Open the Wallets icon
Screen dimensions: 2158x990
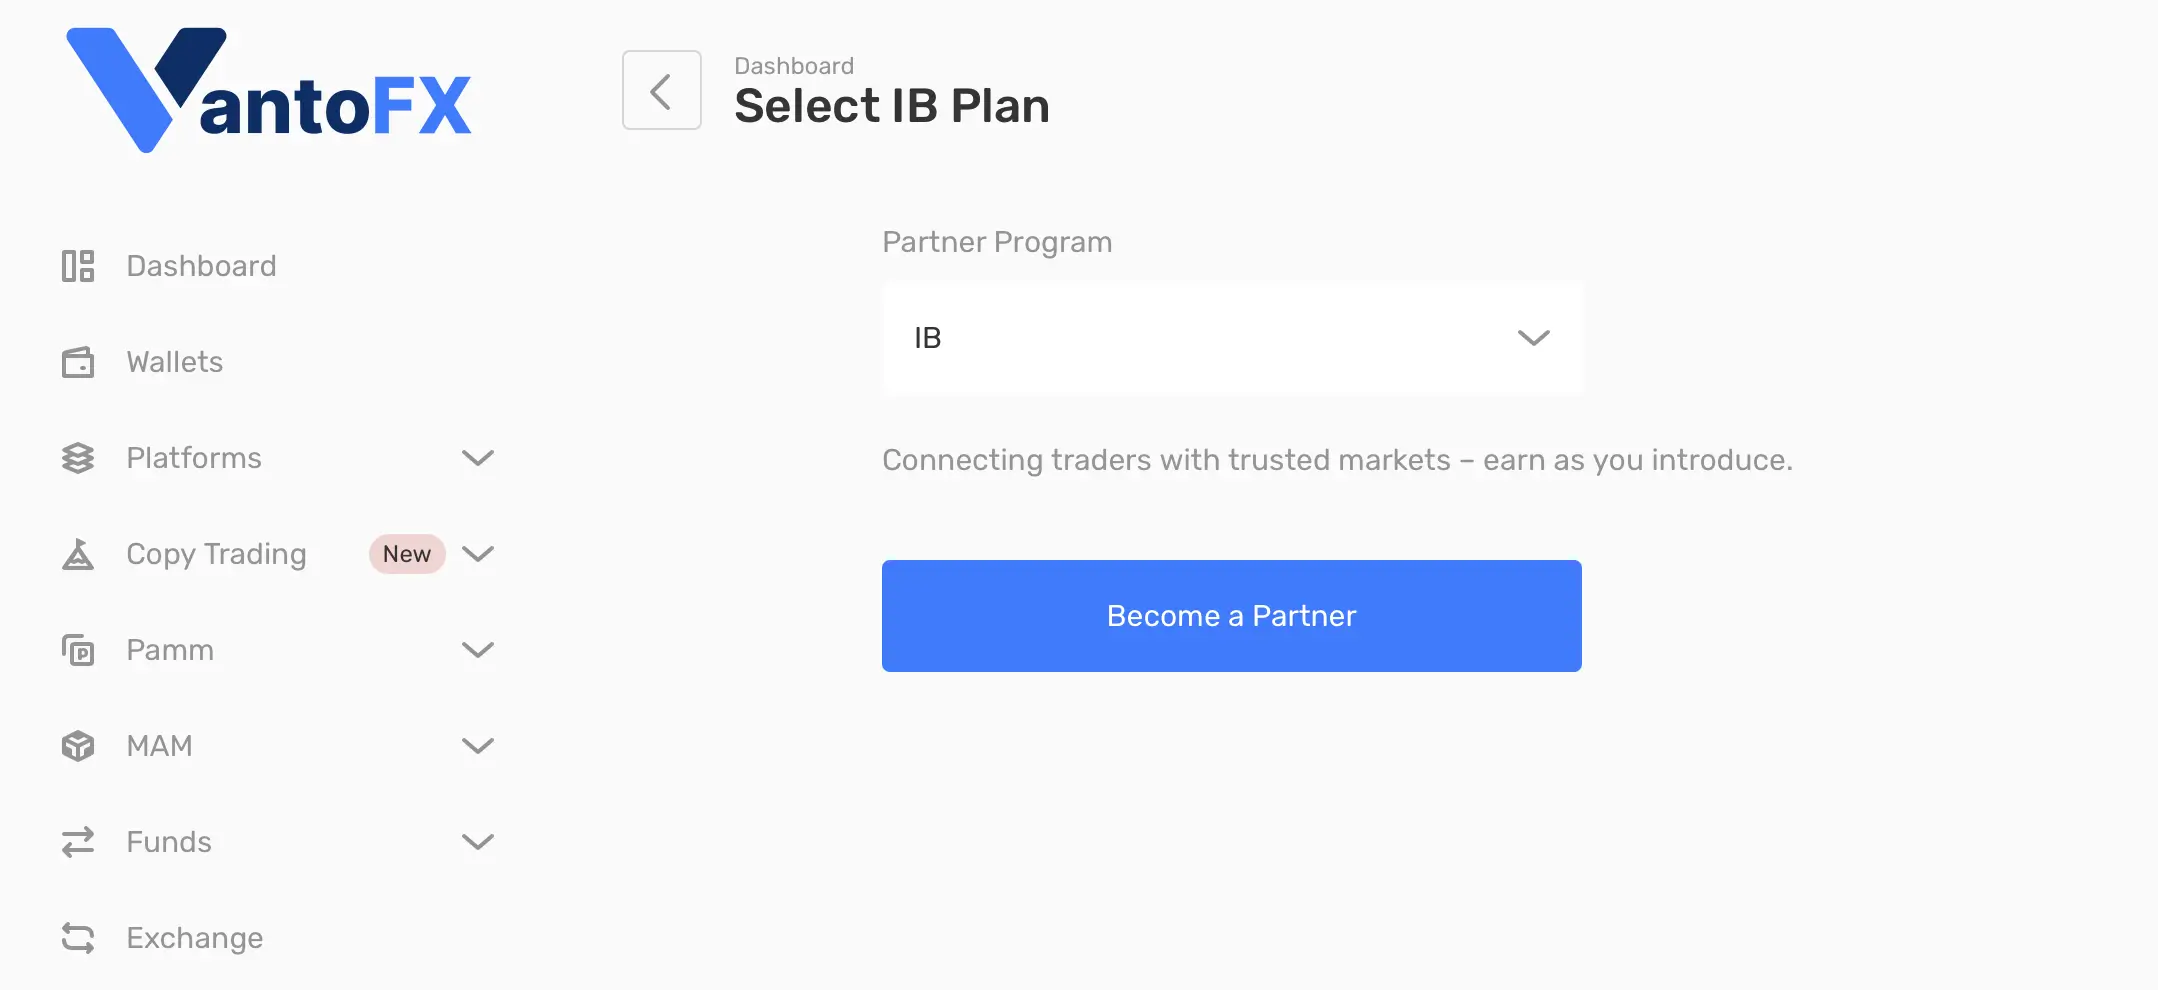[x=78, y=362]
